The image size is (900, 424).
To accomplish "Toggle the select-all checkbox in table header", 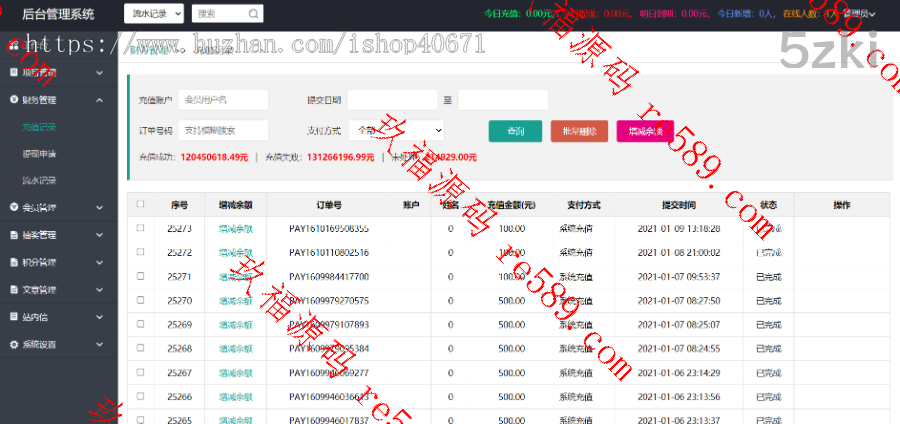I will pyautogui.click(x=140, y=204).
